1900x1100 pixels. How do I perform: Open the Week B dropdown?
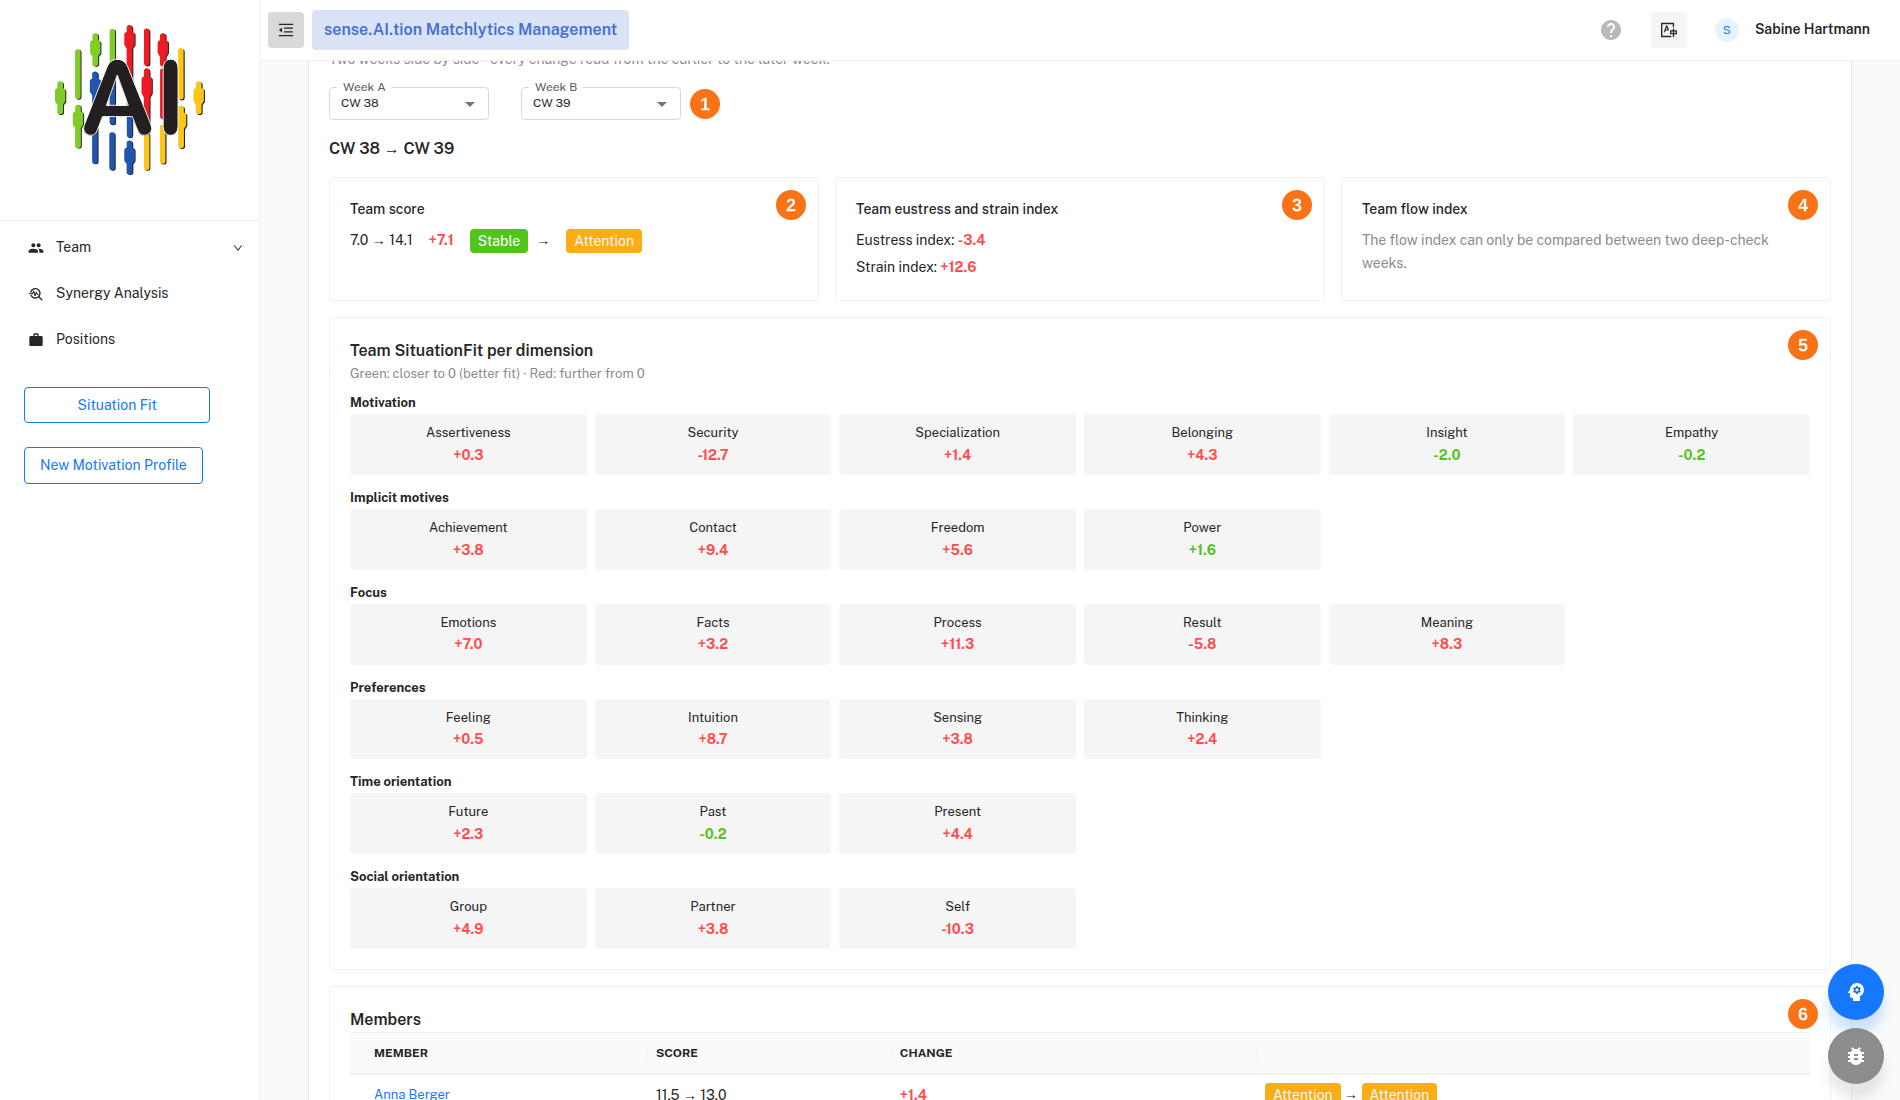[x=601, y=104]
